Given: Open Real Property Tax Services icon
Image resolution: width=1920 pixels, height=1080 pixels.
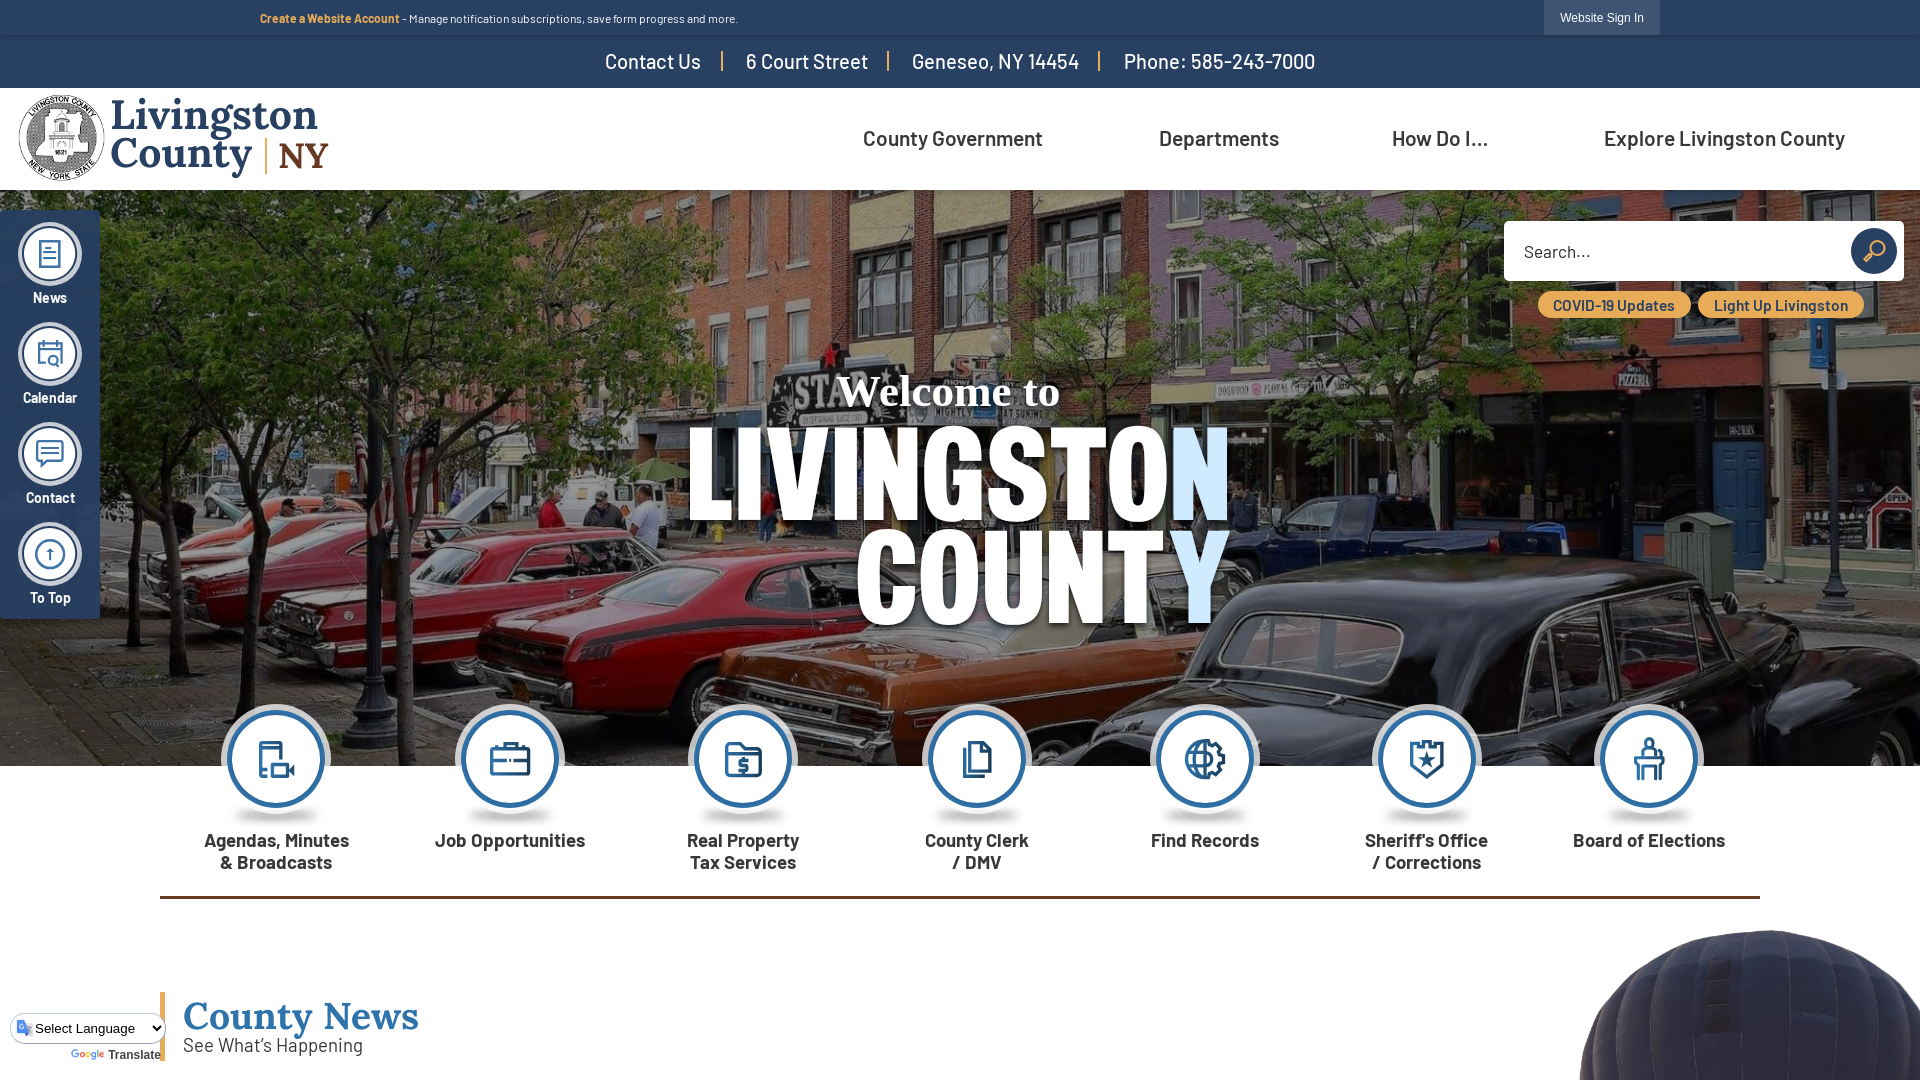Looking at the screenshot, I should point(743,760).
